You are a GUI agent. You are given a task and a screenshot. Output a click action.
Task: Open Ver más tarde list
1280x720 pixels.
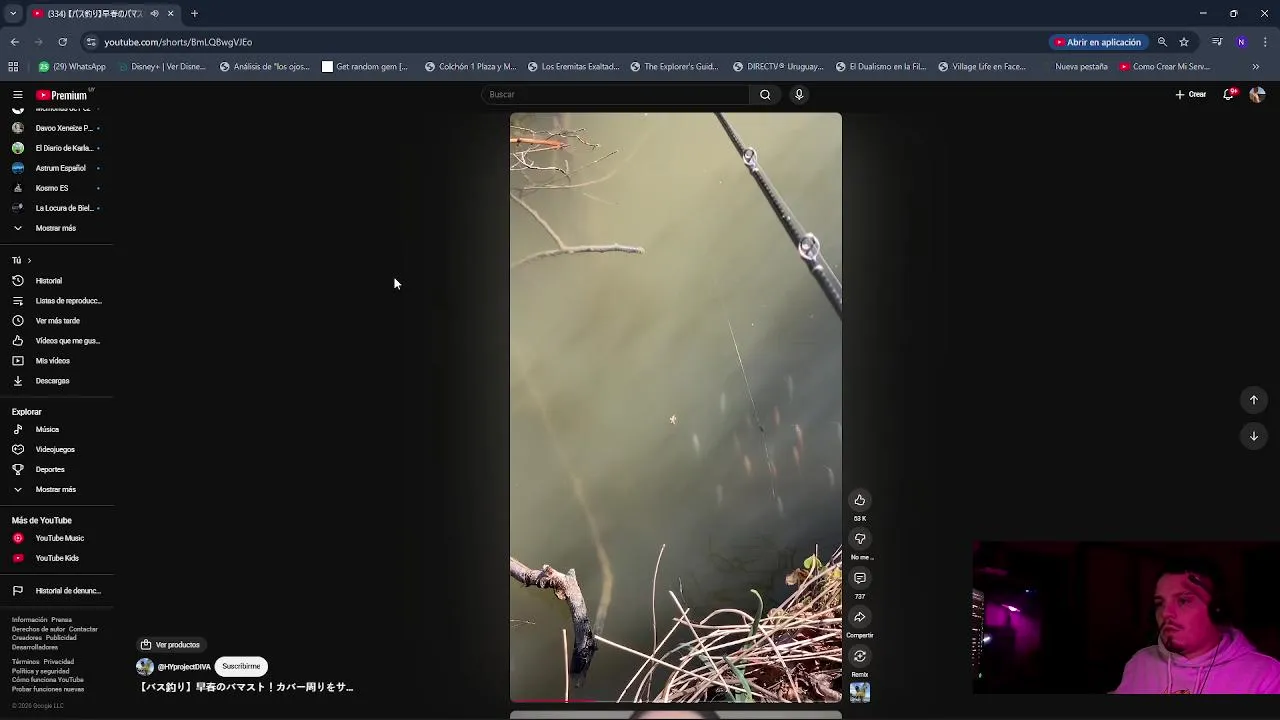pos(57,321)
